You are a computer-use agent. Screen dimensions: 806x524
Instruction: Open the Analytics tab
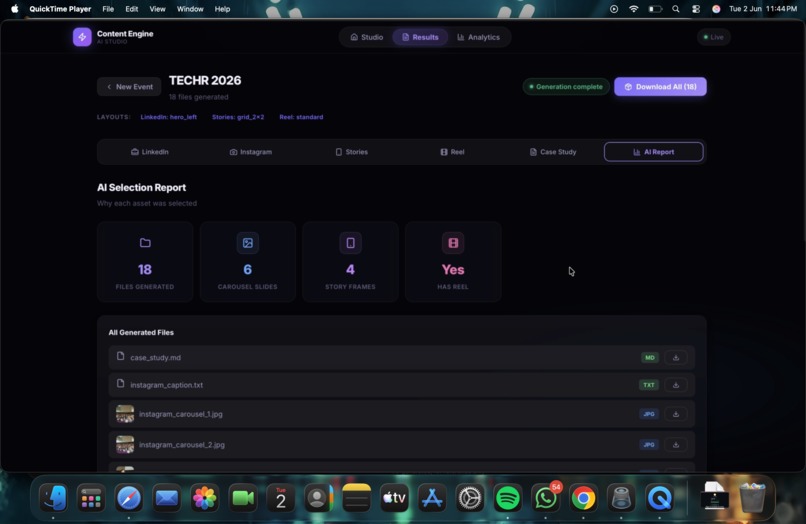pyautogui.click(x=478, y=37)
